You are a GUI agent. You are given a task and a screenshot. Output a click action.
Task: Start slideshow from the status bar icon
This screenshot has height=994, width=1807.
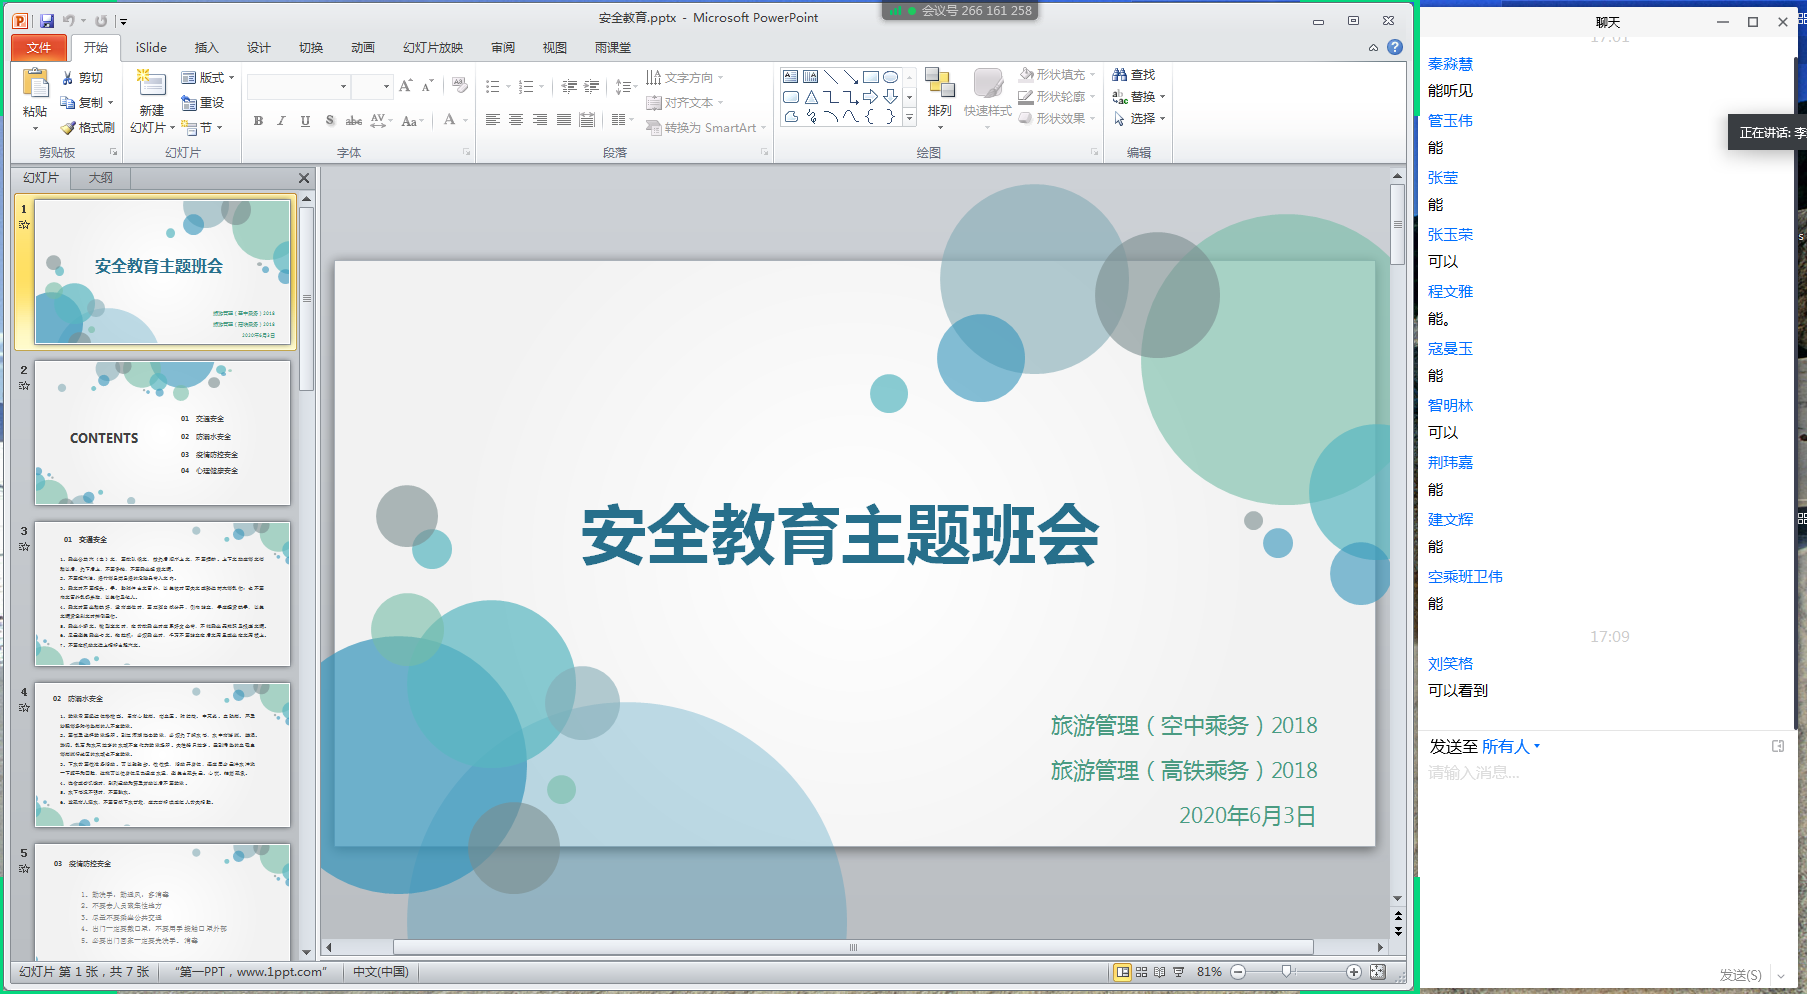[1178, 972]
